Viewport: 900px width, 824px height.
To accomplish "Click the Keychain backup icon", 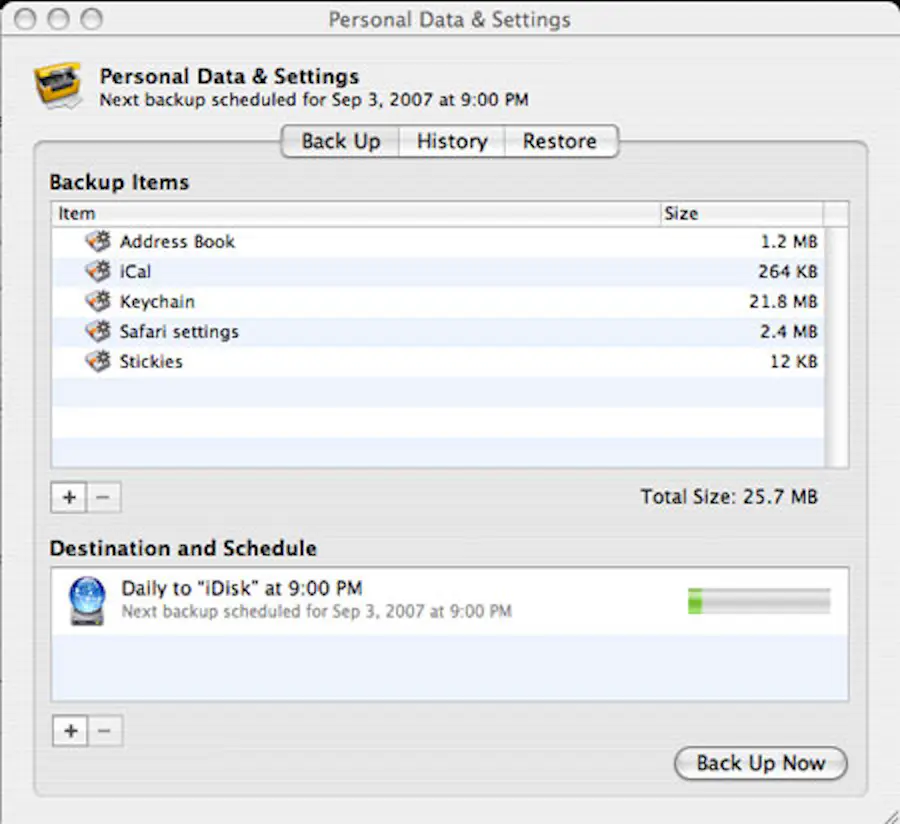I will [97, 301].
